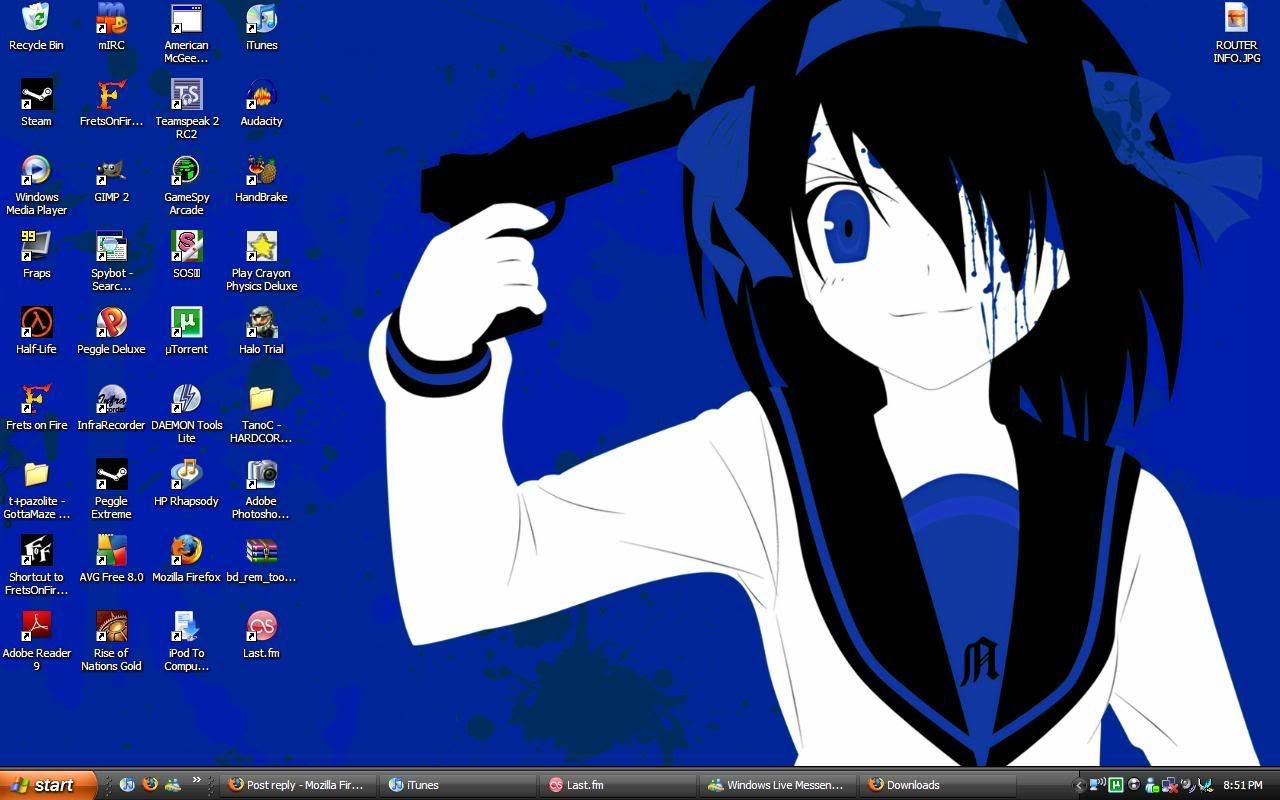Viewport: 1280px width, 800px height.
Task: Select the Halo Trial icon
Action: tap(261, 331)
